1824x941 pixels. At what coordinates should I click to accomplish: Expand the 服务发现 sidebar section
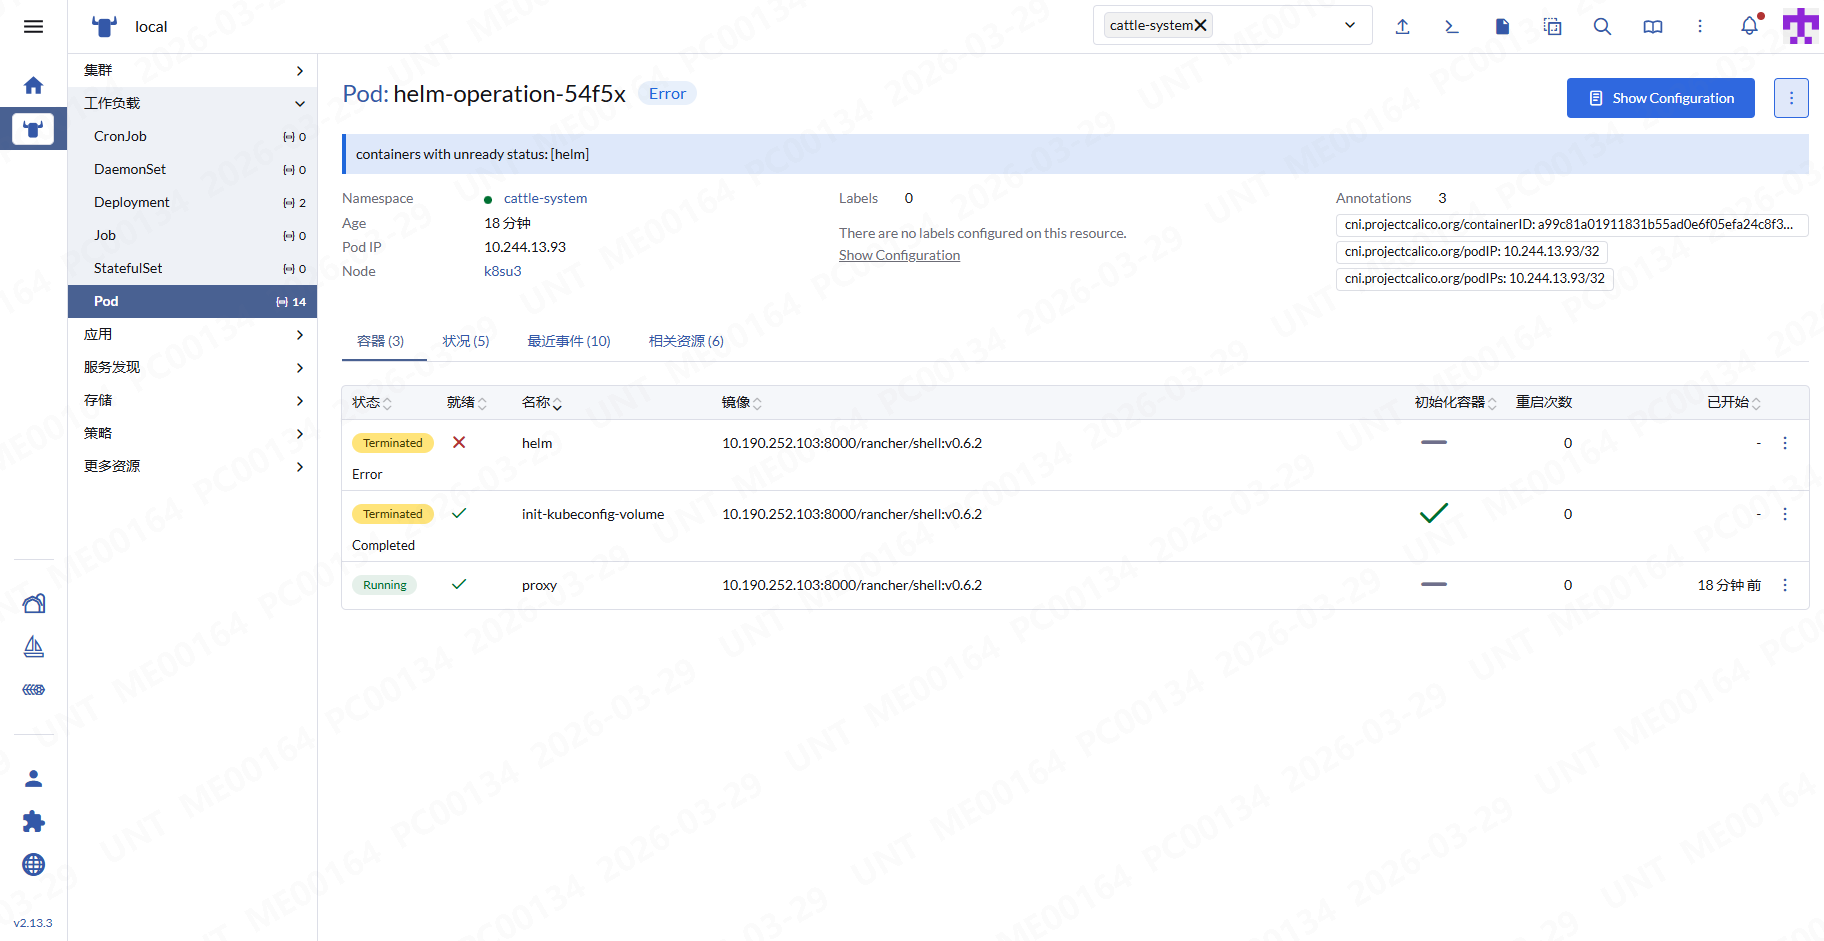pos(299,368)
